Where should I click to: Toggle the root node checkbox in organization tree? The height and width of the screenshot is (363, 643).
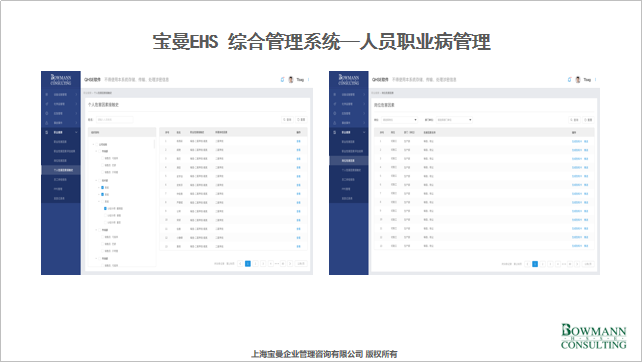(x=97, y=144)
